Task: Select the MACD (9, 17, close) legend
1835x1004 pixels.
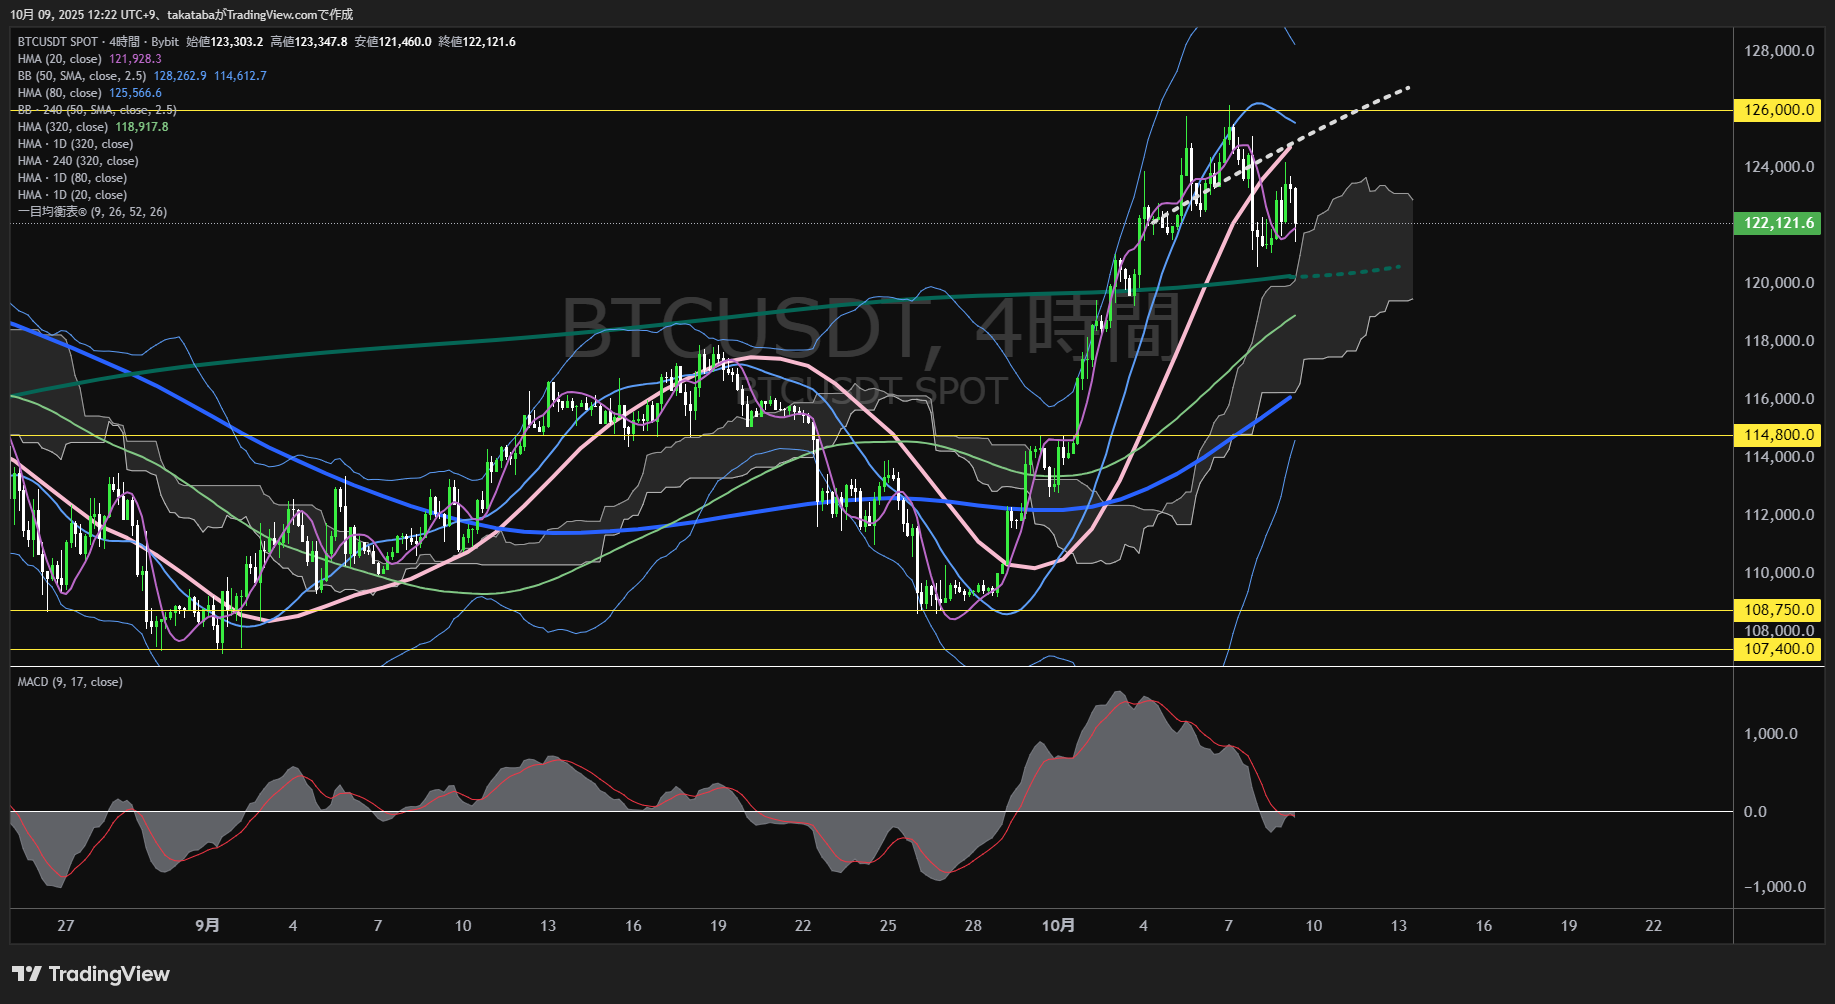Action: (70, 682)
